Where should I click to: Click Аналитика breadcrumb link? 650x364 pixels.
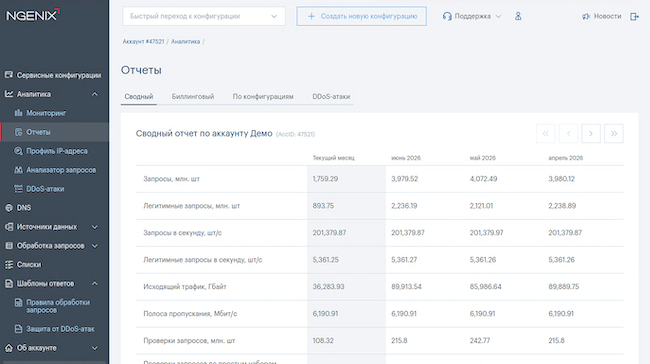(186, 41)
